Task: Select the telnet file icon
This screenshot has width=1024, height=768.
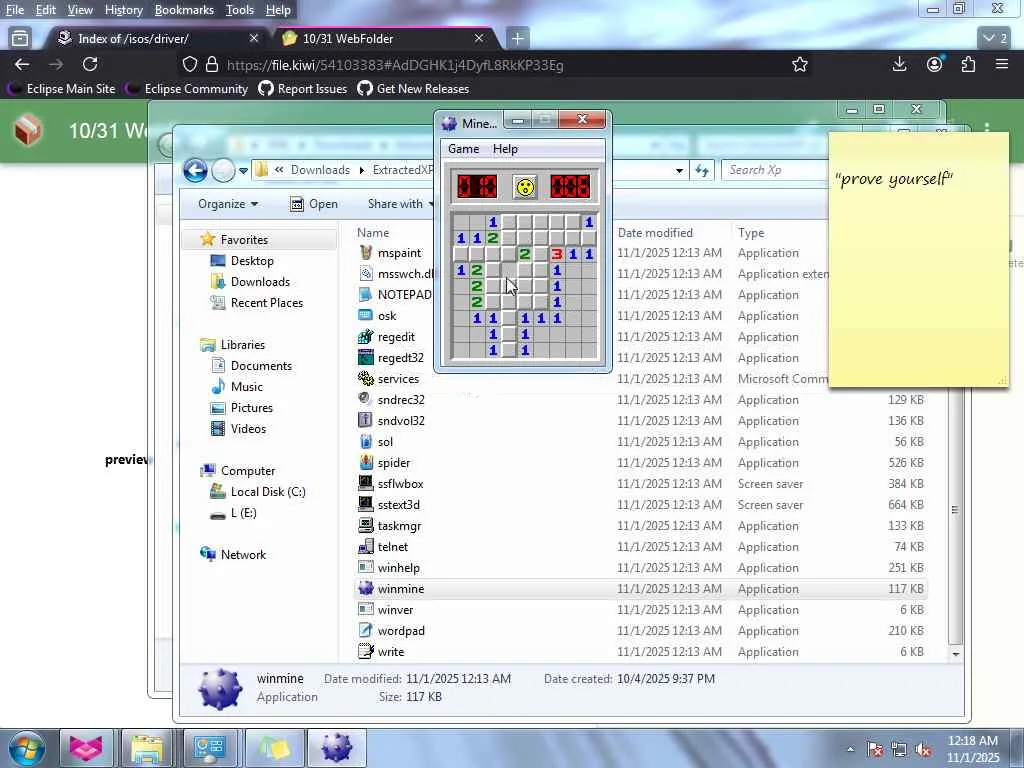Action: pyautogui.click(x=366, y=547)
